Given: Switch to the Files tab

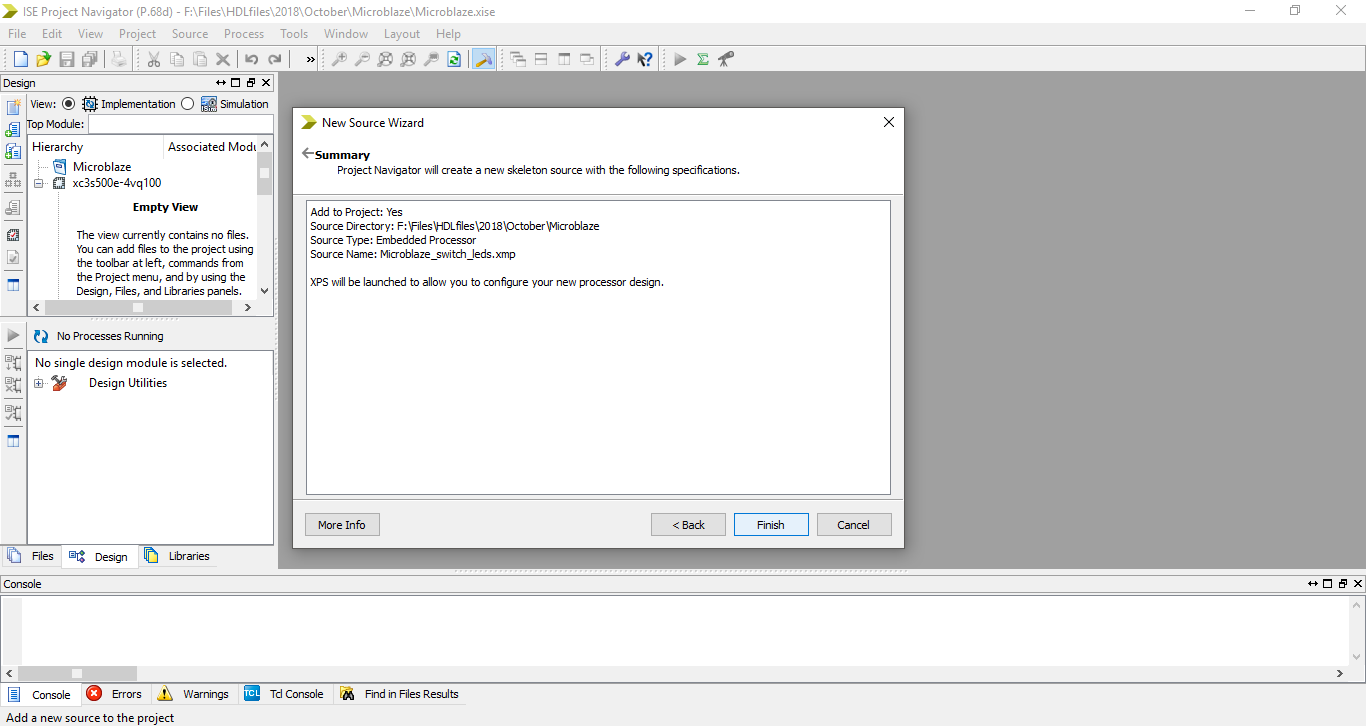Looking at the screenshot, I should point(31,556).
